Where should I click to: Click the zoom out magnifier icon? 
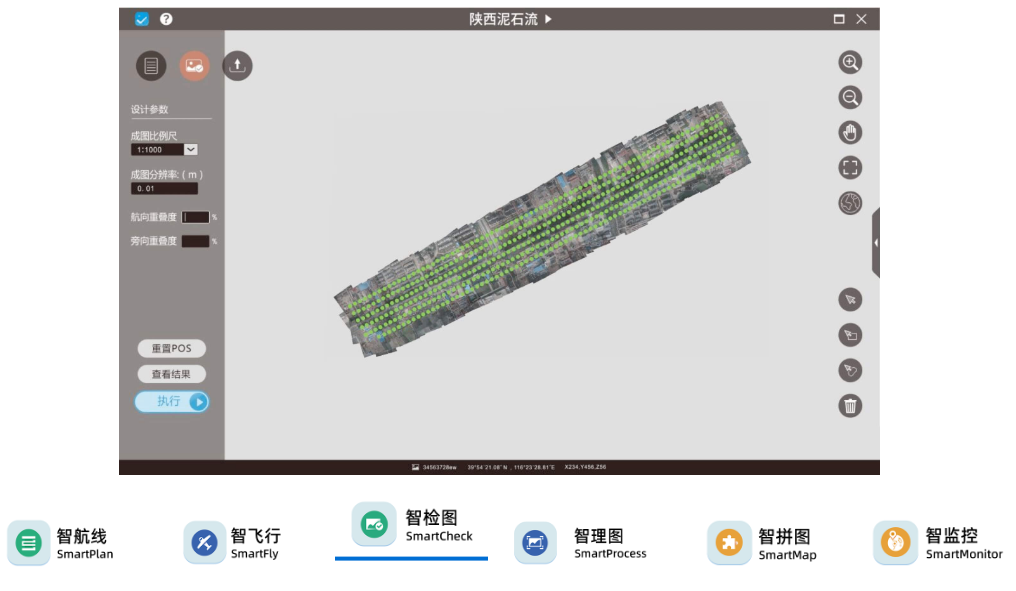850,98
